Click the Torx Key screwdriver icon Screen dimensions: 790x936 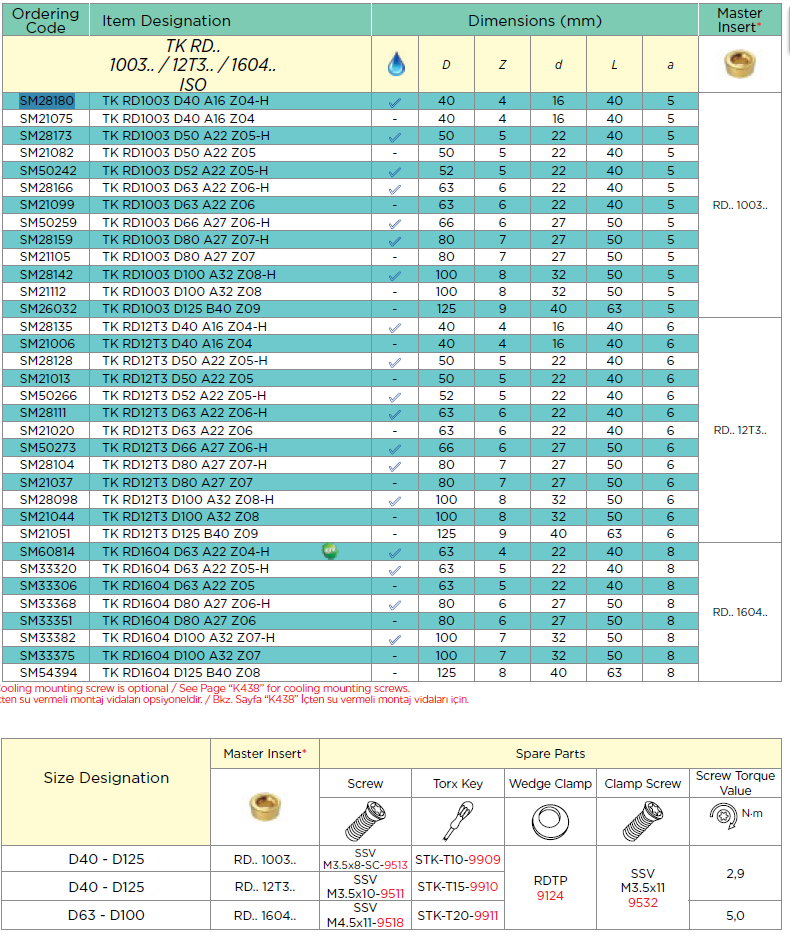tap(458, 821)
